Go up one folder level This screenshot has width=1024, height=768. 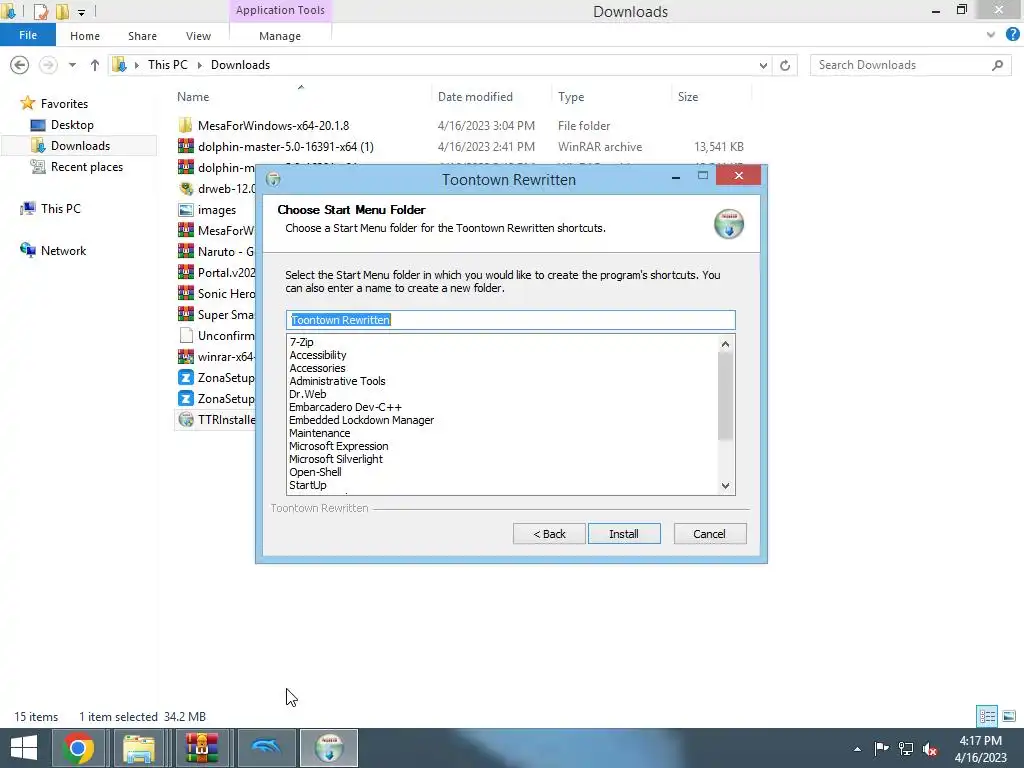click(x=95, y=65)
